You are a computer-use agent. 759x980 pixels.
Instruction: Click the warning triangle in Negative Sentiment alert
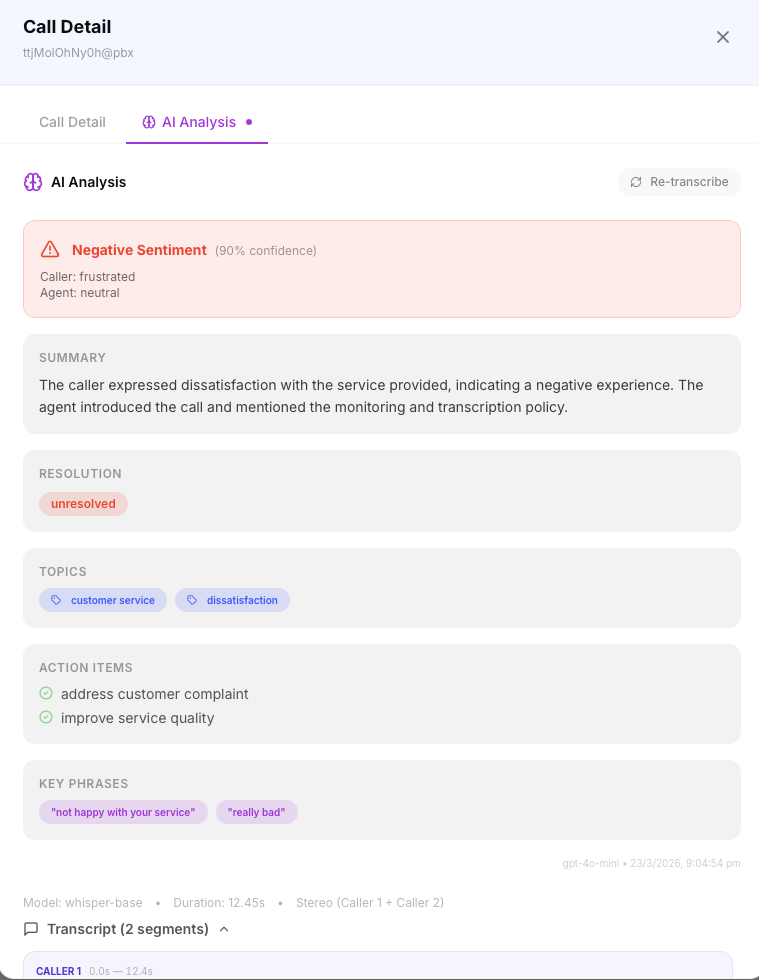pos(50,250)
